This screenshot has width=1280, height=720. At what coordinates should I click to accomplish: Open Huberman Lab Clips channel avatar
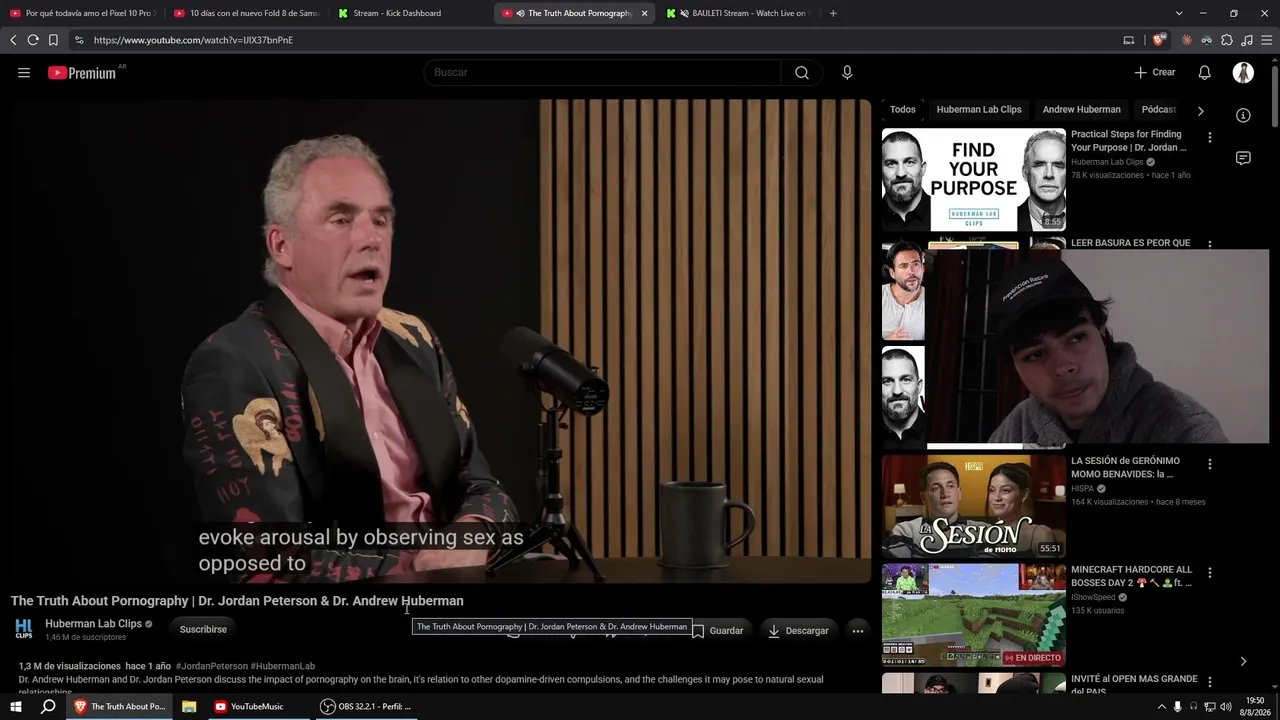point(24,629)
